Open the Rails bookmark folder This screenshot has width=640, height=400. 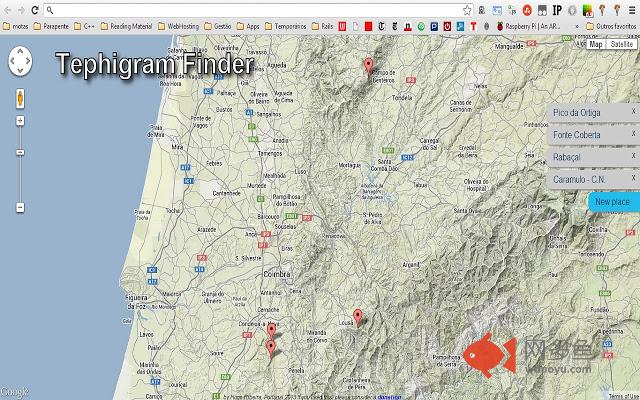pyautogui.click(x=322, y=27)
